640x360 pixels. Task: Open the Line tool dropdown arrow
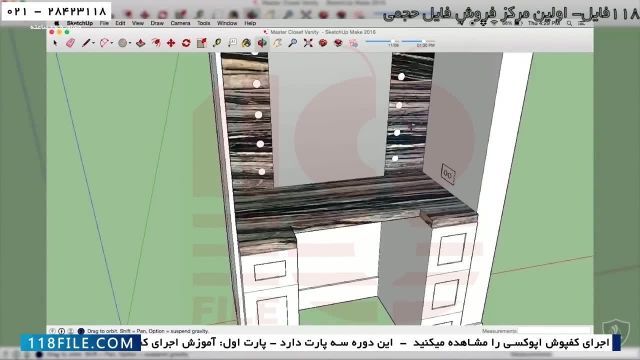[x=93, y=43]
